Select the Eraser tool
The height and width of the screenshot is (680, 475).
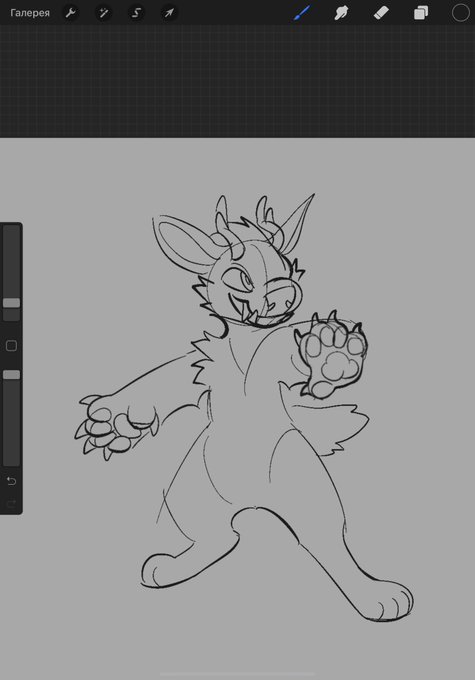coord(381,13)
